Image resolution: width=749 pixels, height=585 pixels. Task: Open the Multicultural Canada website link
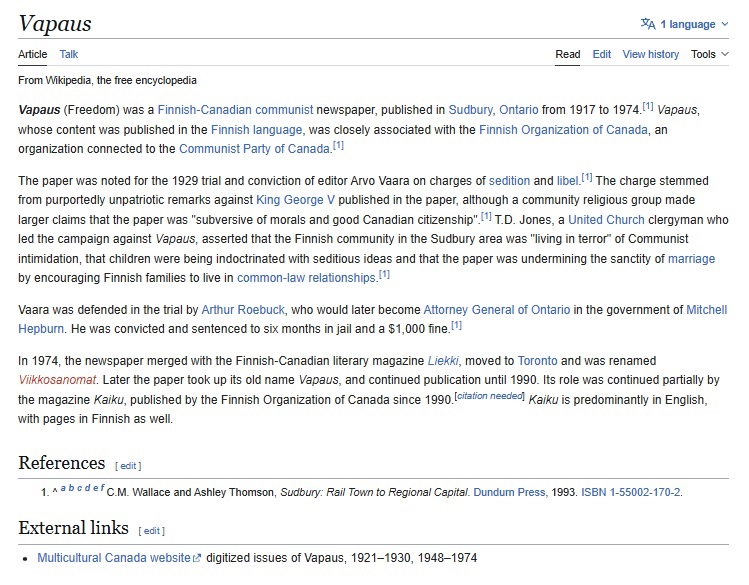click(114, 558)
